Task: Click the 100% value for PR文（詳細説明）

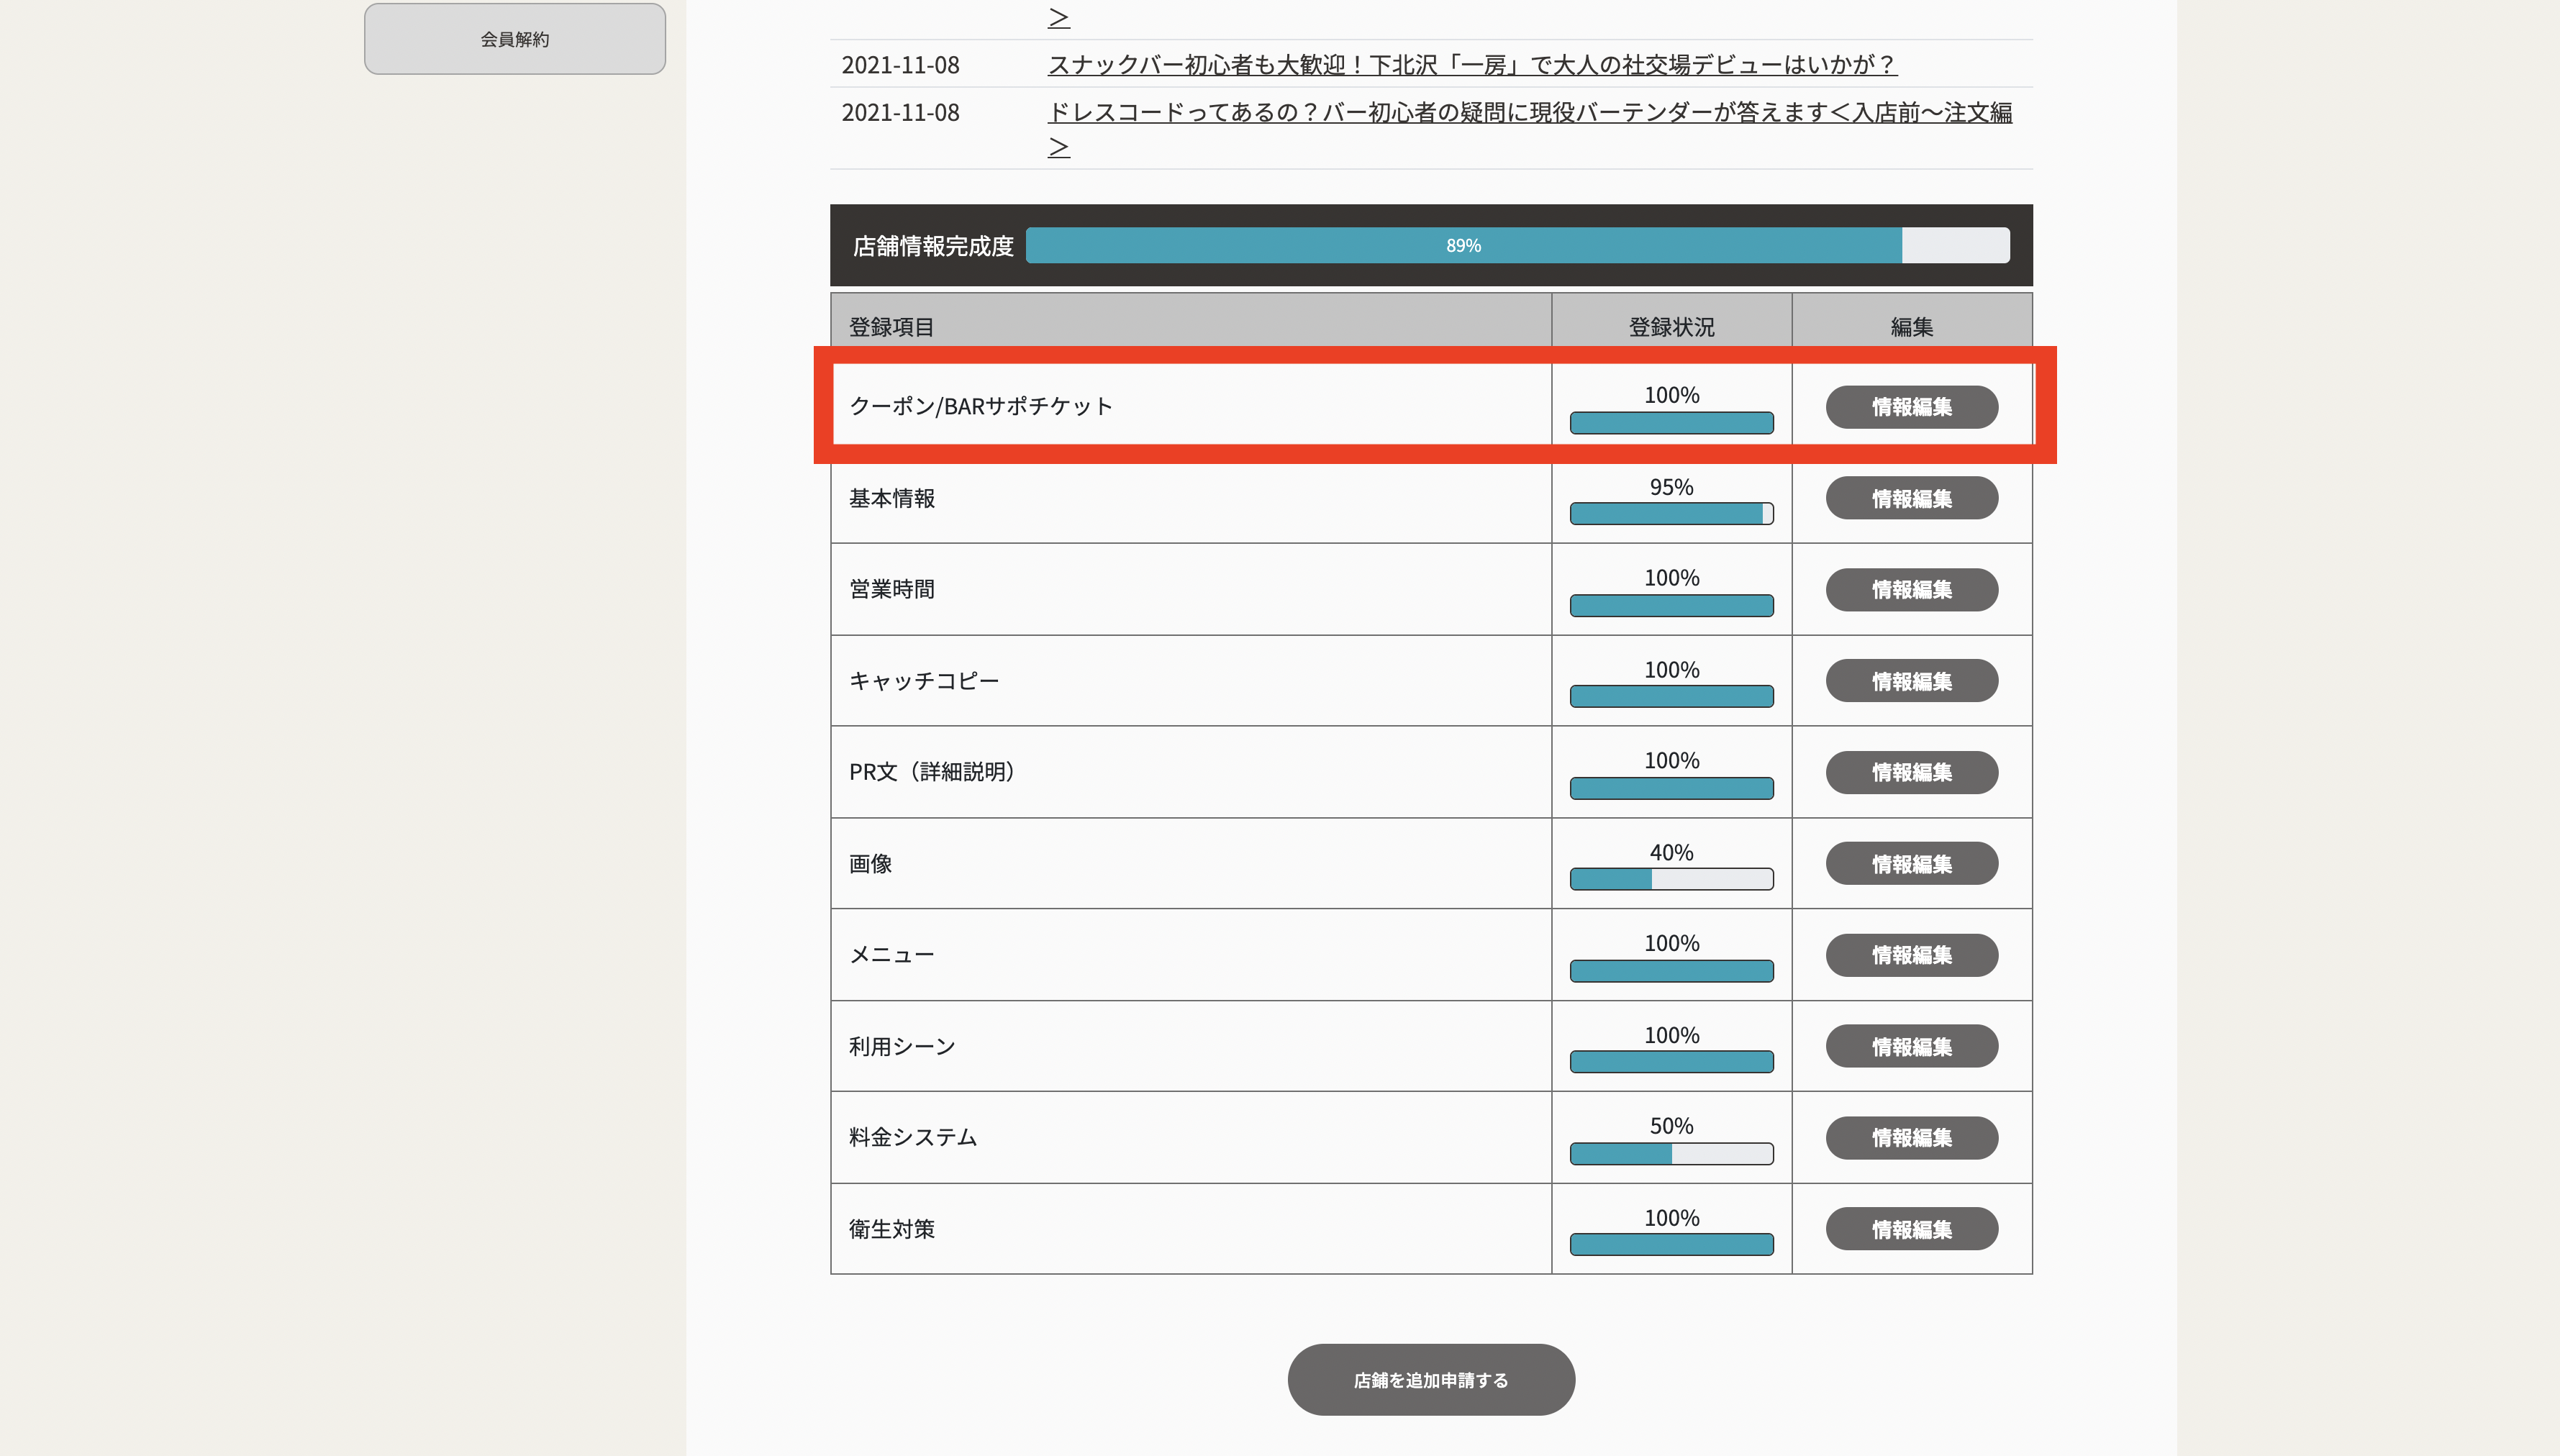Action: click(x=1671, y=760)
